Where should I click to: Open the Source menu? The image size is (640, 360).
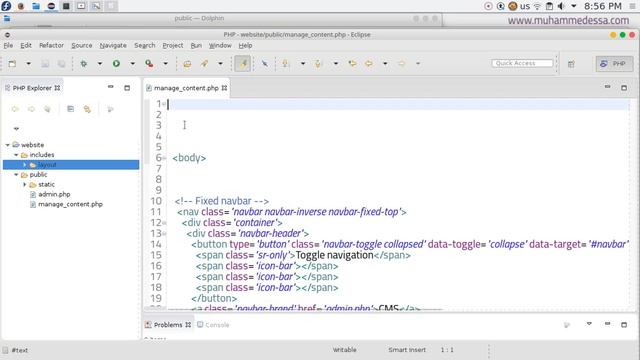(x=82, y=45)
